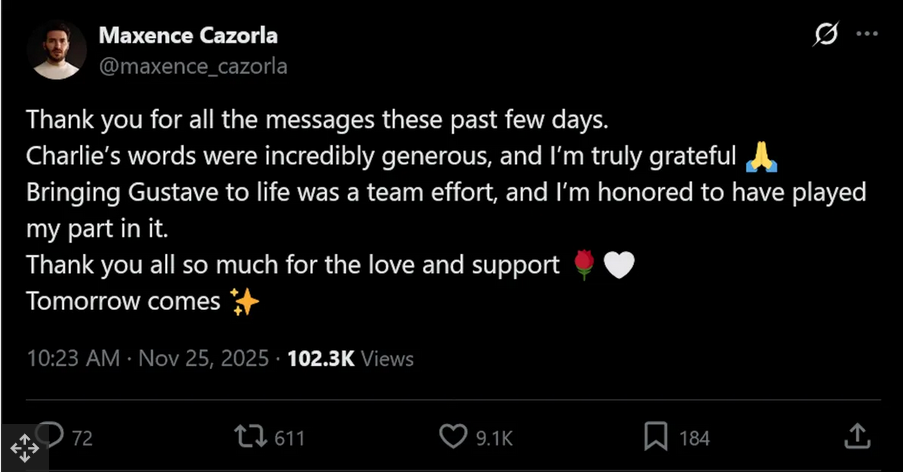Click the Grok explain icon
This screenshot has height=472, width=903.
point(826,35)
